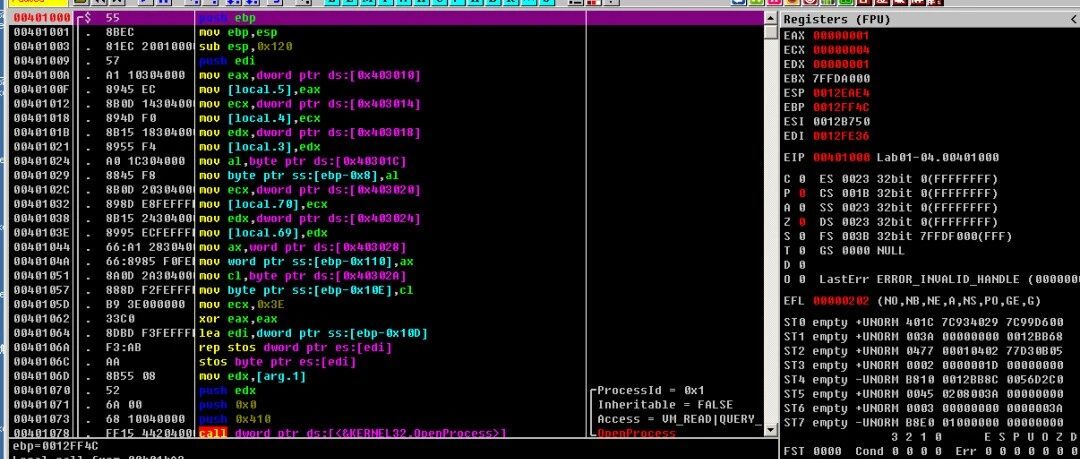The width and height of the screenshot is (1080, 459).
Task: Select 'mov byte ptr ss:[ebp-0x10E],cl' line
Action: [306, 290]
